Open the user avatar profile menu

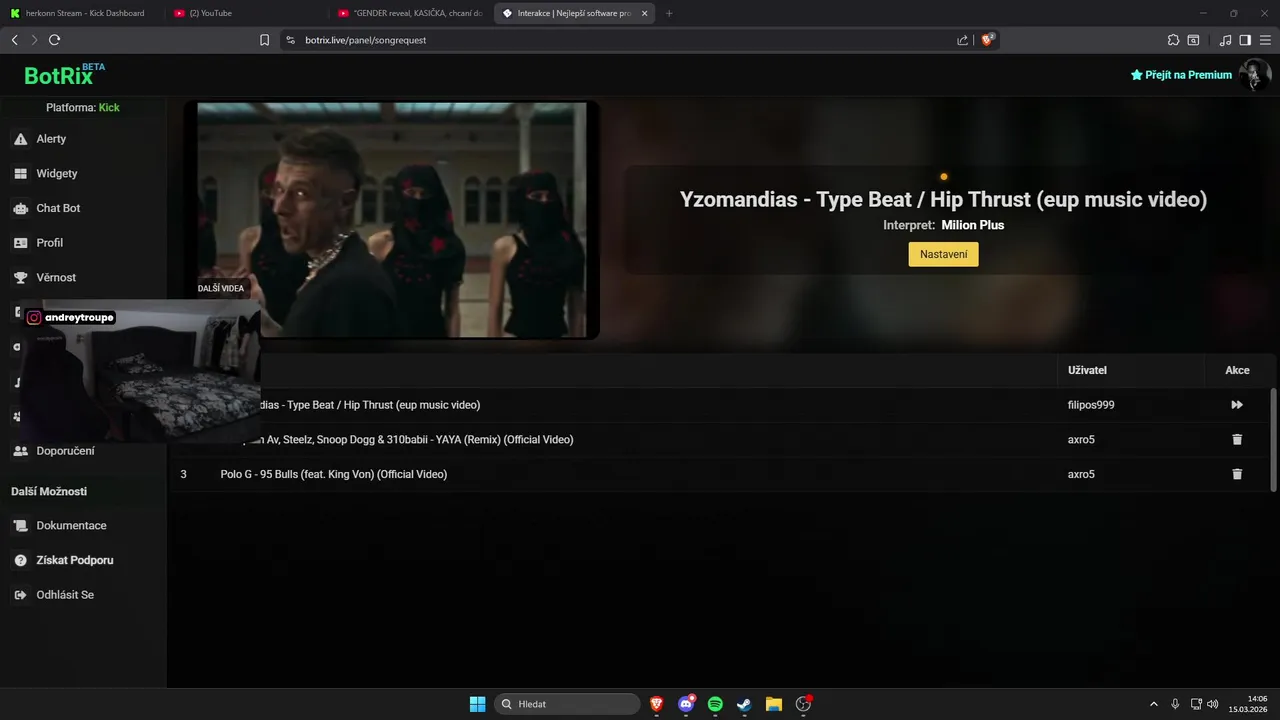1254,75
